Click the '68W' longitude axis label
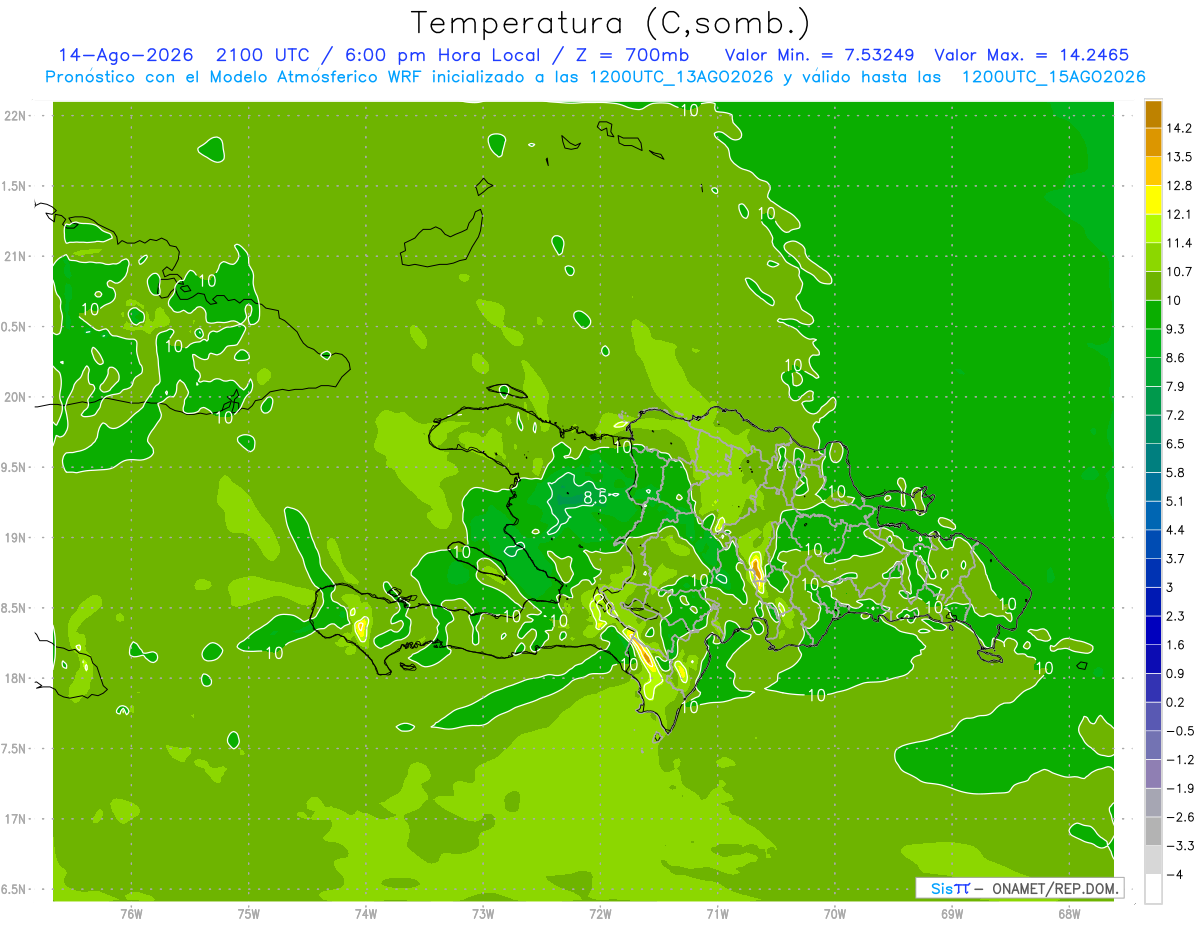Screen dimensions: 1200x927 [x=1069, y=912]
